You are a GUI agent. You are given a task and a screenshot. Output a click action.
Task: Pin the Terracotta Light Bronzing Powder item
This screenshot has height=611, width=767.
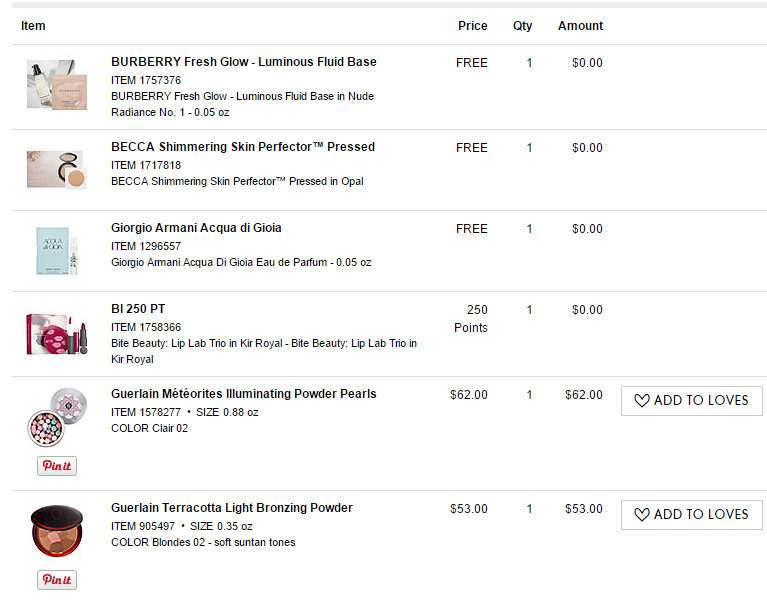[57, 580]
